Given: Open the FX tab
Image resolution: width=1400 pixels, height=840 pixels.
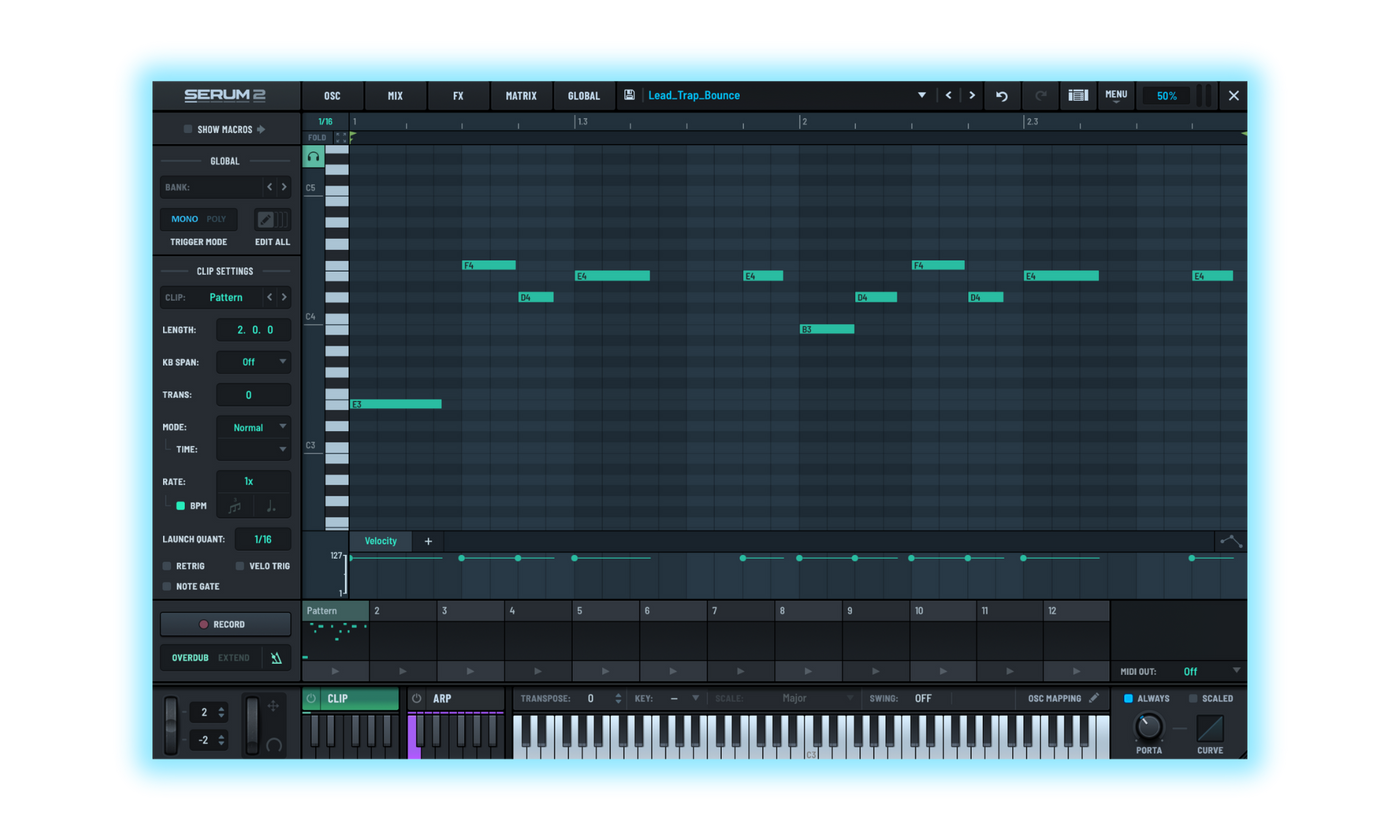Looking at the screenshot, I should pos(458,96).
